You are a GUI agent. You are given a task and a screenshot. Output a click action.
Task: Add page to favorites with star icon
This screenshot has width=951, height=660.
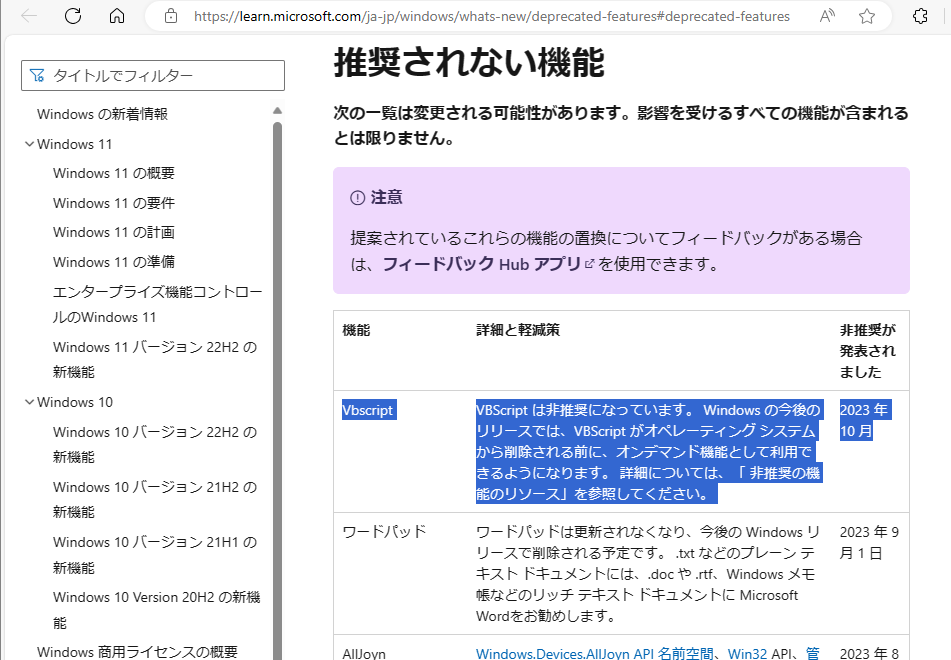tap(867, 16)
